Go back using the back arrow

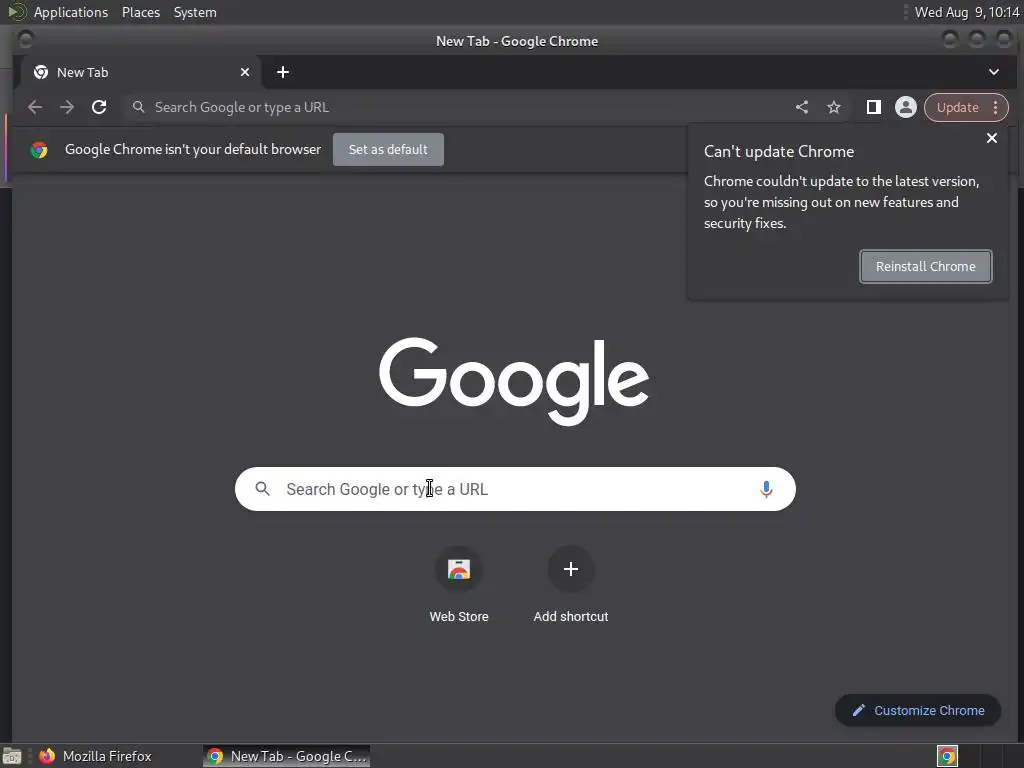35,107
